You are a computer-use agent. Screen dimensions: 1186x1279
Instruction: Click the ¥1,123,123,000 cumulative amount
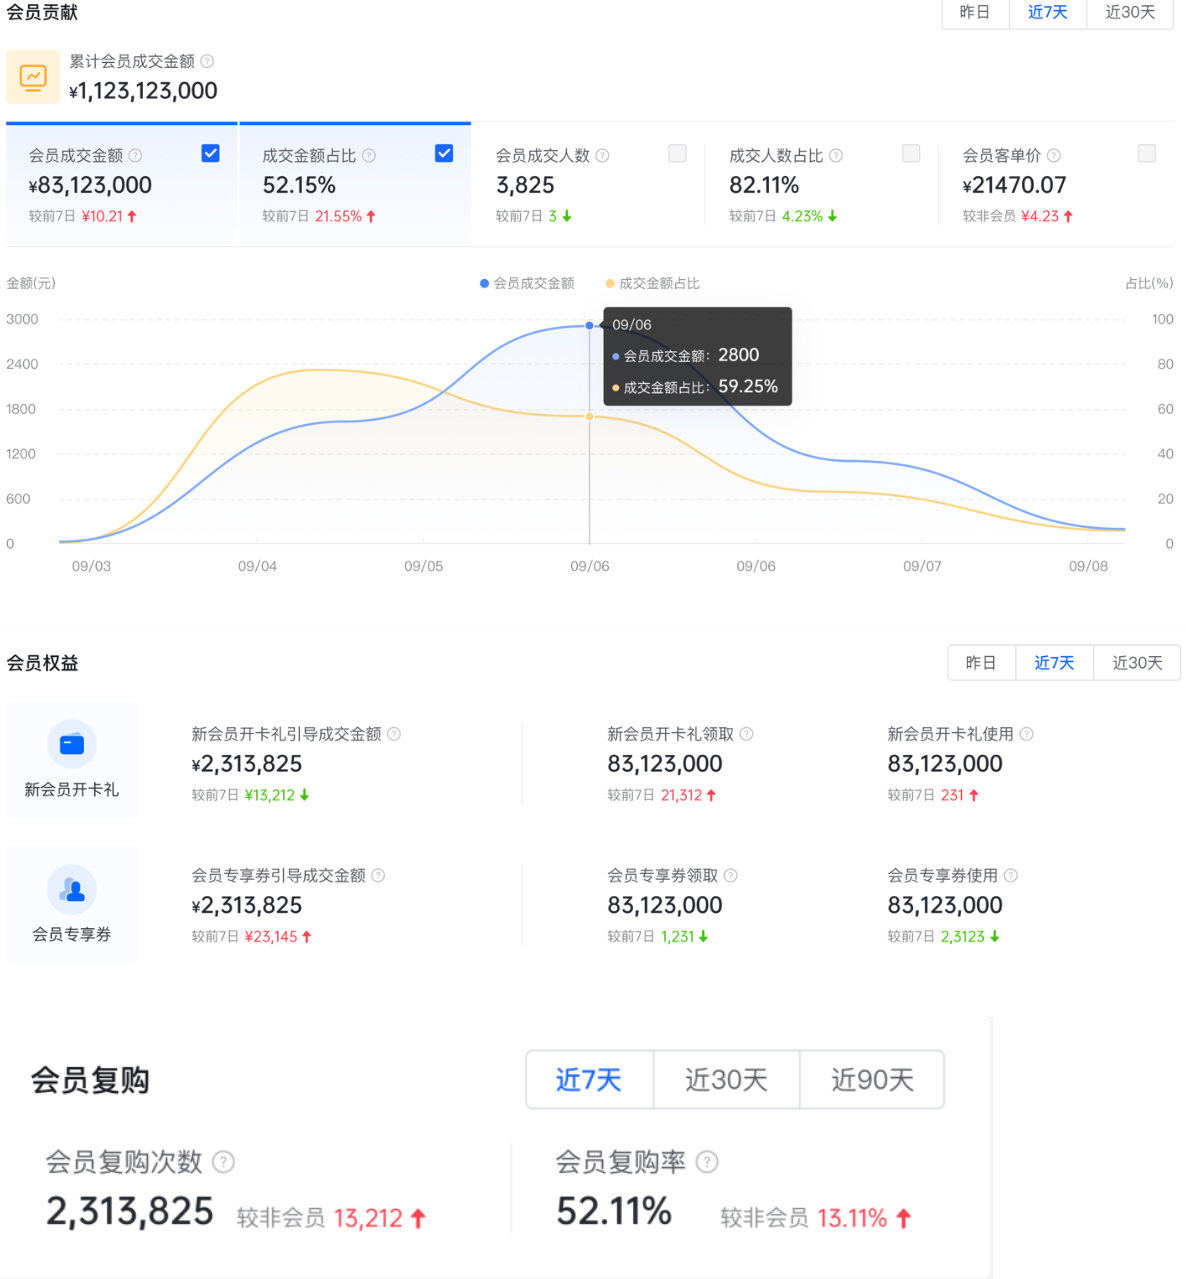[143, 91]
